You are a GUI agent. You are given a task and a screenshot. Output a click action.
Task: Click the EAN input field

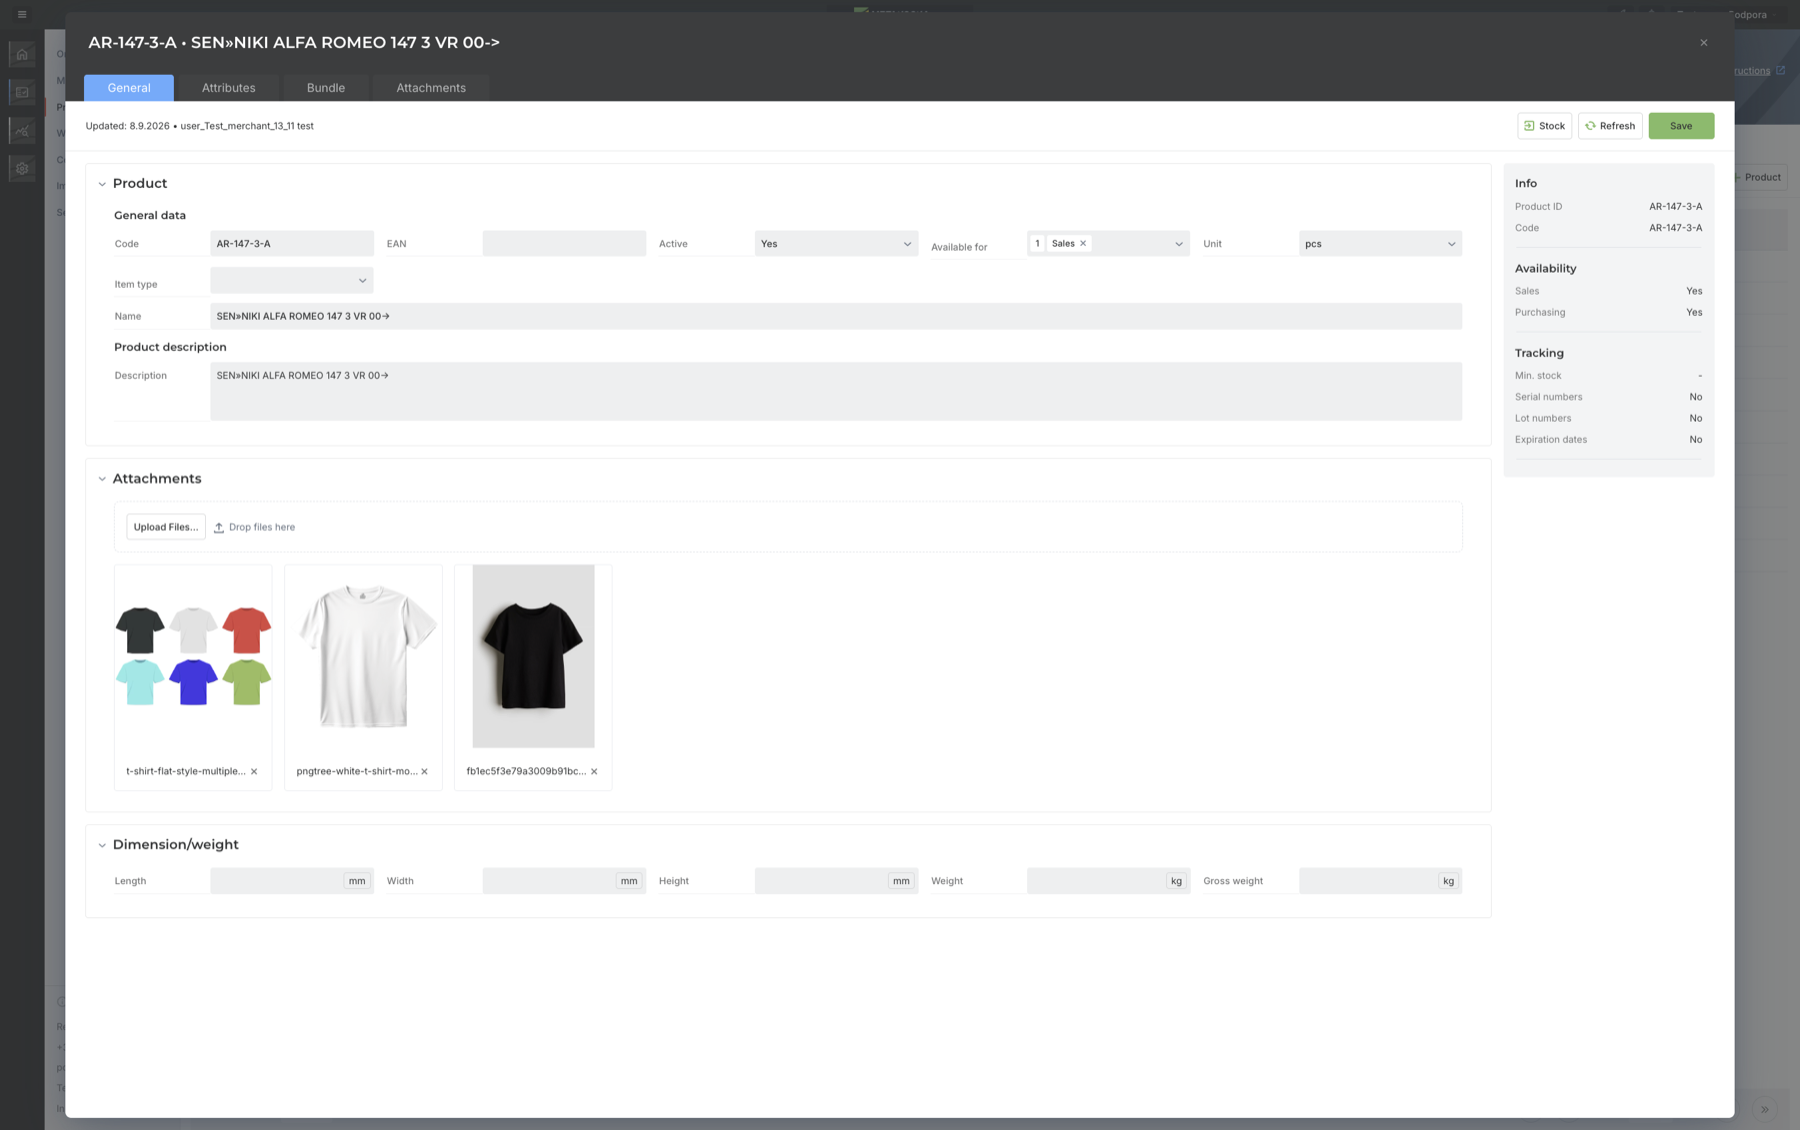tap(564, 244)
